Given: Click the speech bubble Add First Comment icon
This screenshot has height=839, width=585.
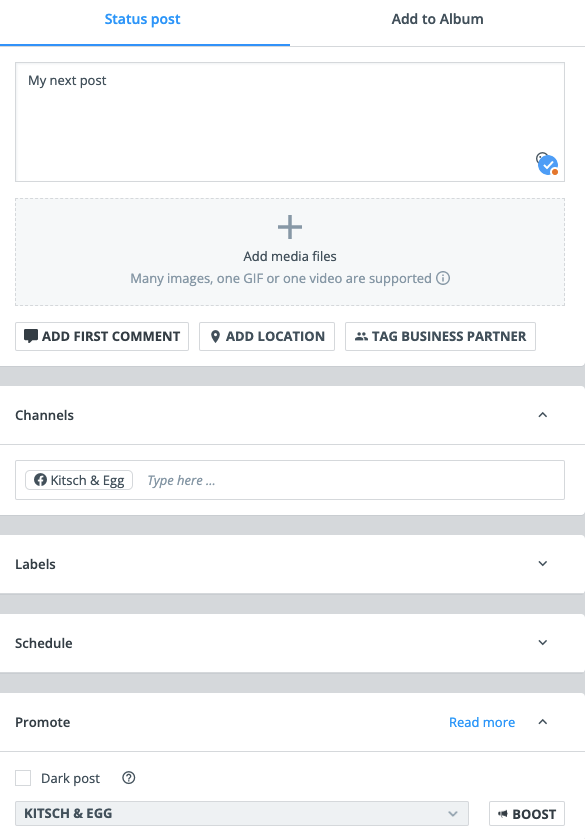Looking at the screenshot, I should 31,336.
